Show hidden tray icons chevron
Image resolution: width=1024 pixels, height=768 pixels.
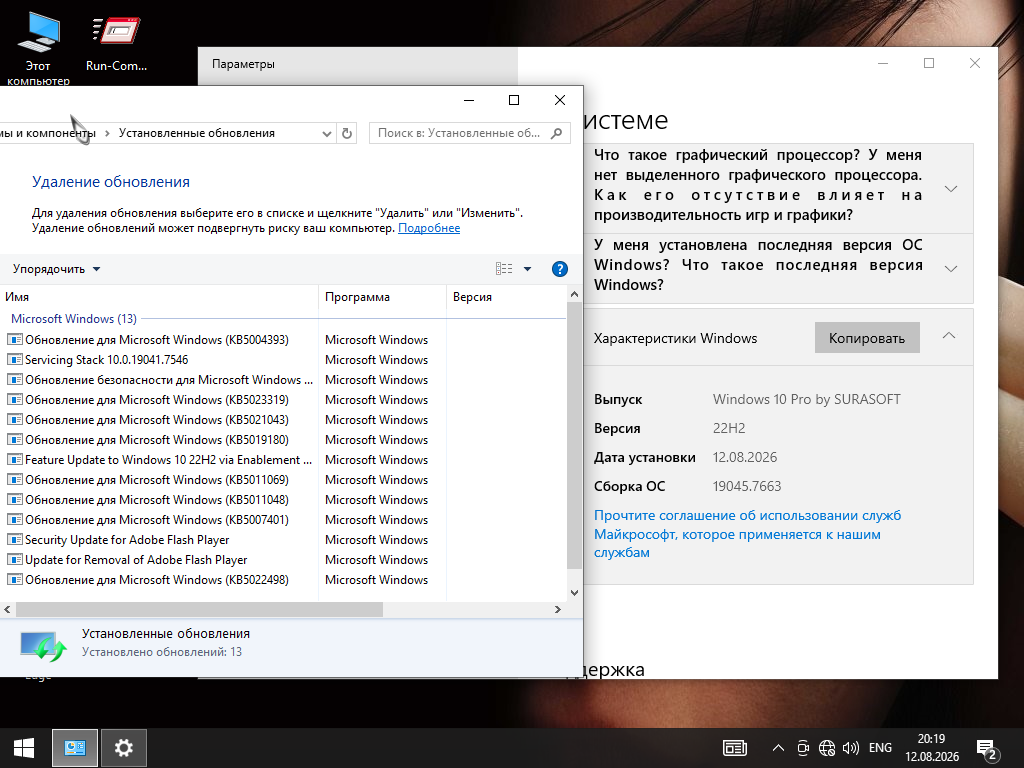(778, 748)
